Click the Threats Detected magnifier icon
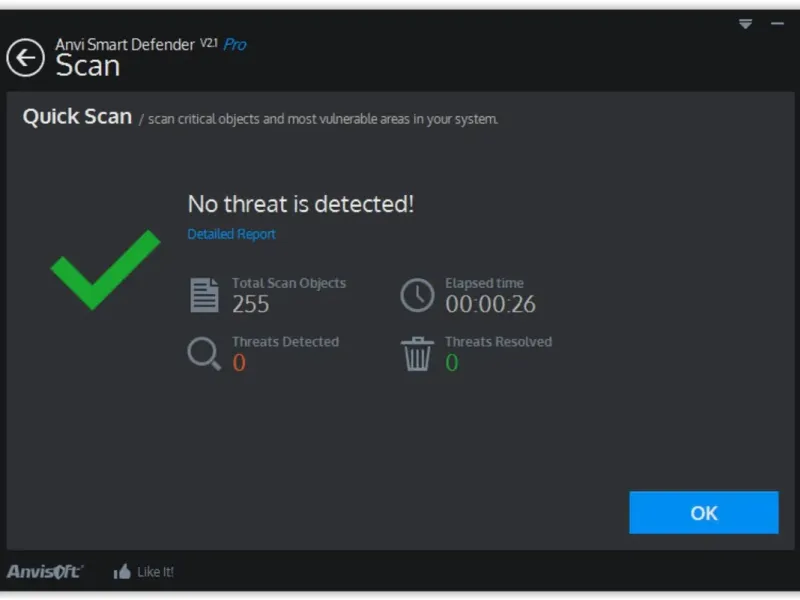The width and height of the screenshot is (800, 600). click(204, 353)
